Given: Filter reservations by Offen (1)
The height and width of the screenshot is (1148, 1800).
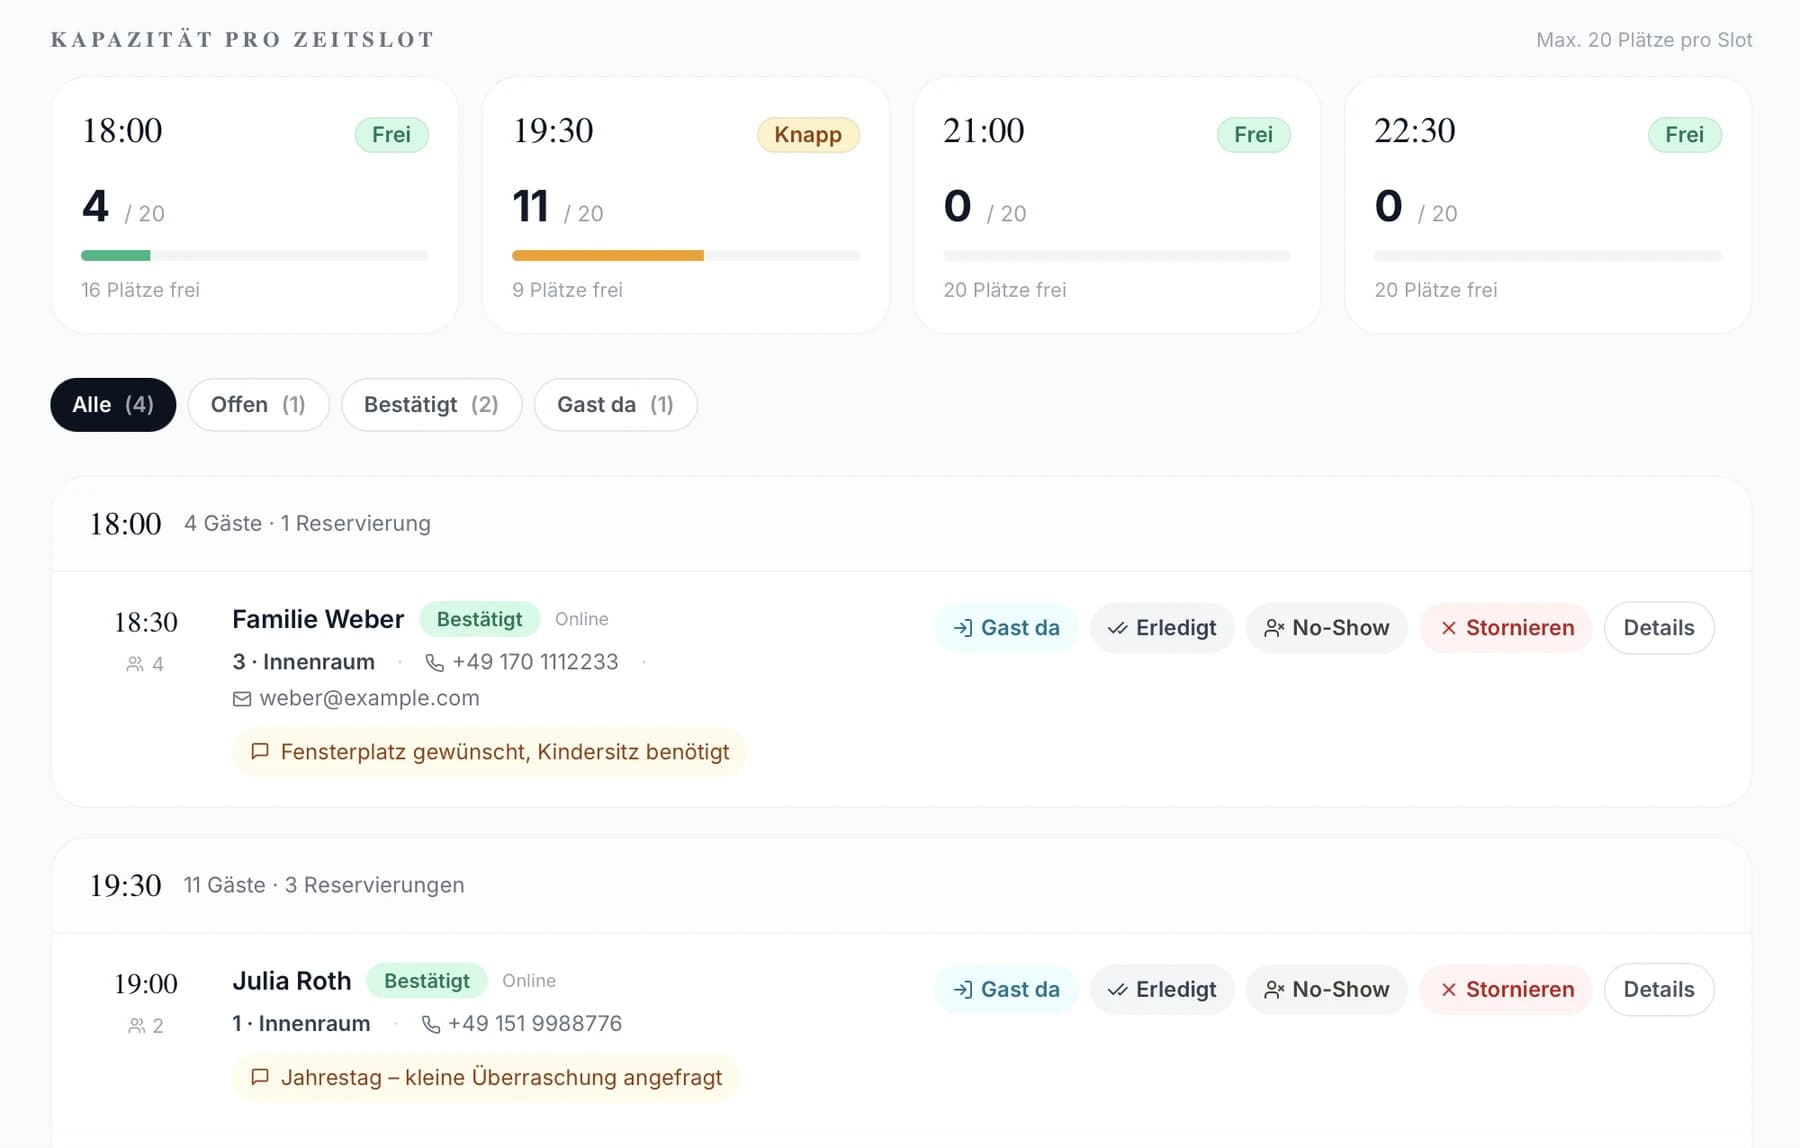Looking at the screenshot, I should point(258,405).
